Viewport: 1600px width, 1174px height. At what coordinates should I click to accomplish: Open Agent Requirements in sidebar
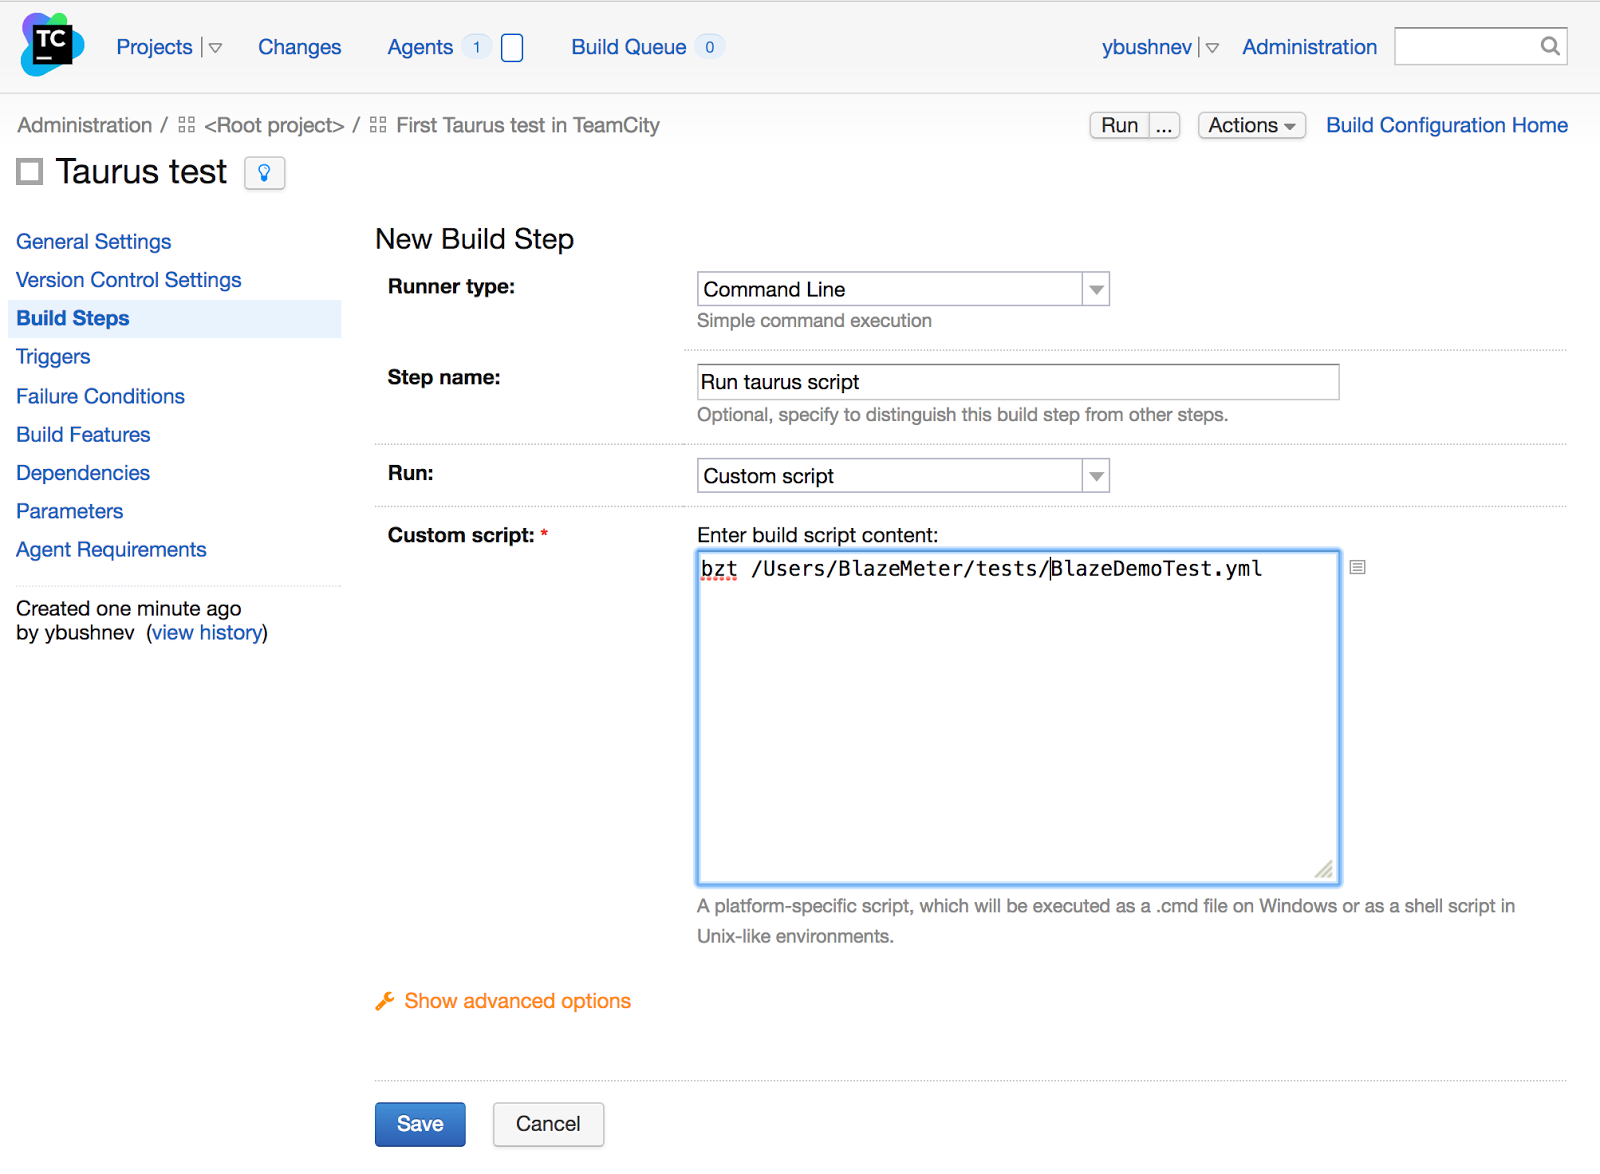click(111, 550)
